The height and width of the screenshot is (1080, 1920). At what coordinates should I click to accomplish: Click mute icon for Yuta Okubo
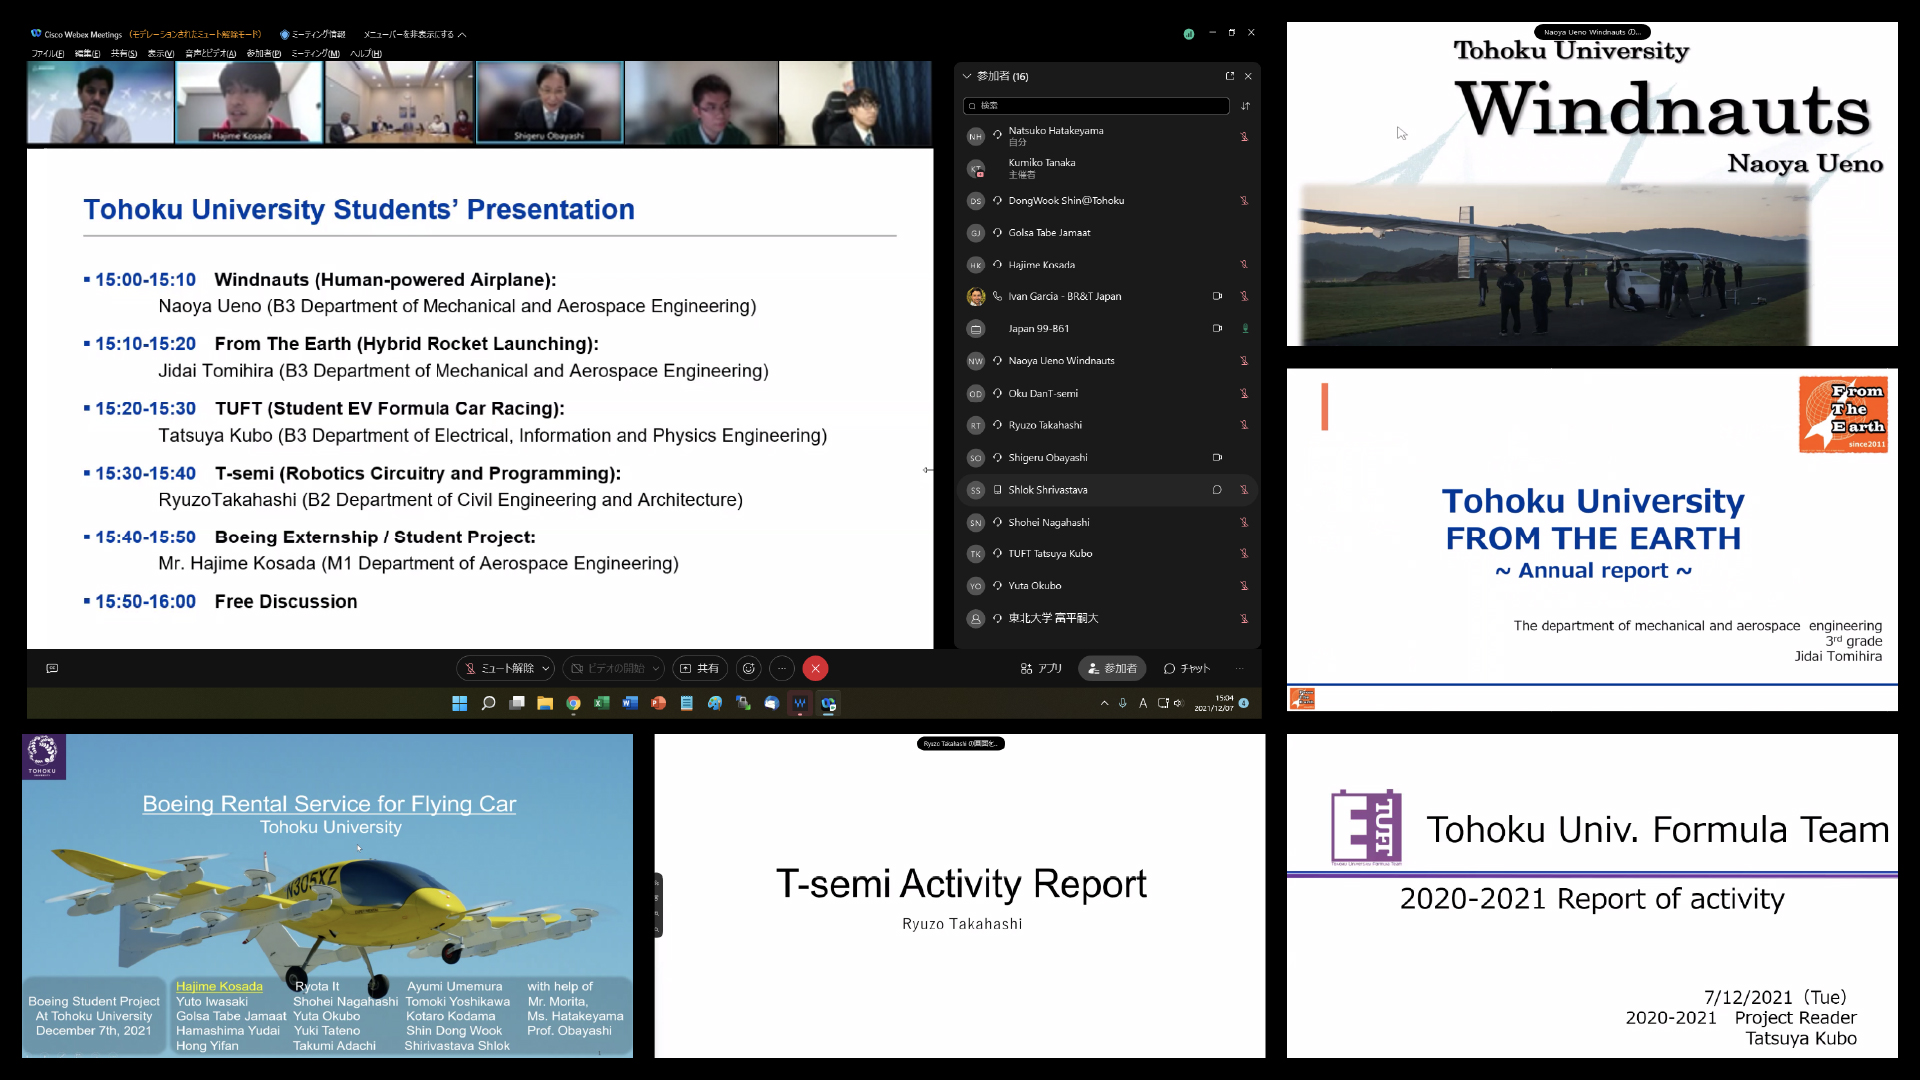tap(1244, 586)
